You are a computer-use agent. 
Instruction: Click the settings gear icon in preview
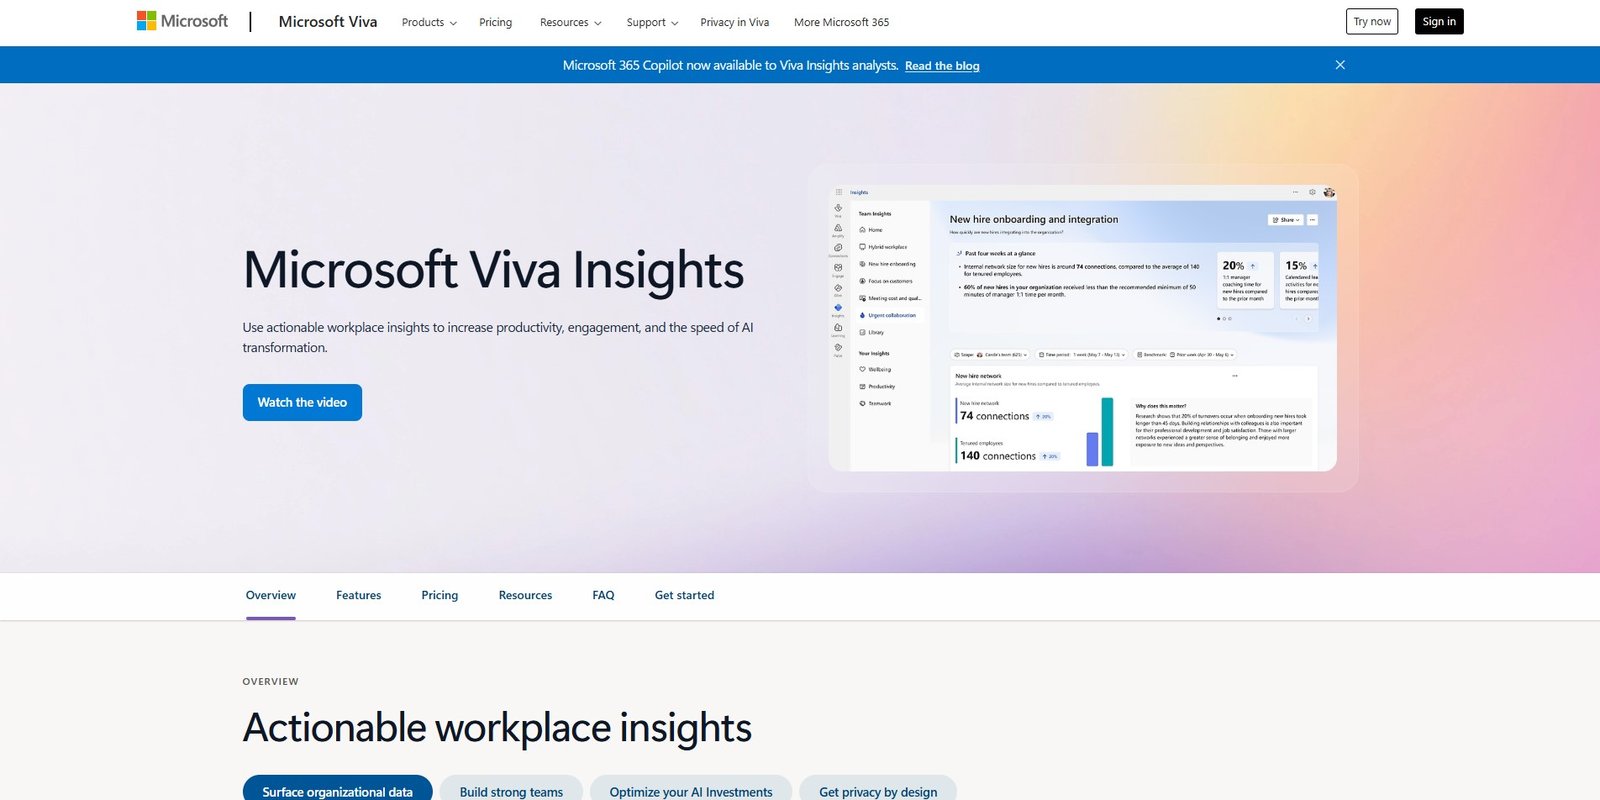[1312, 192]
